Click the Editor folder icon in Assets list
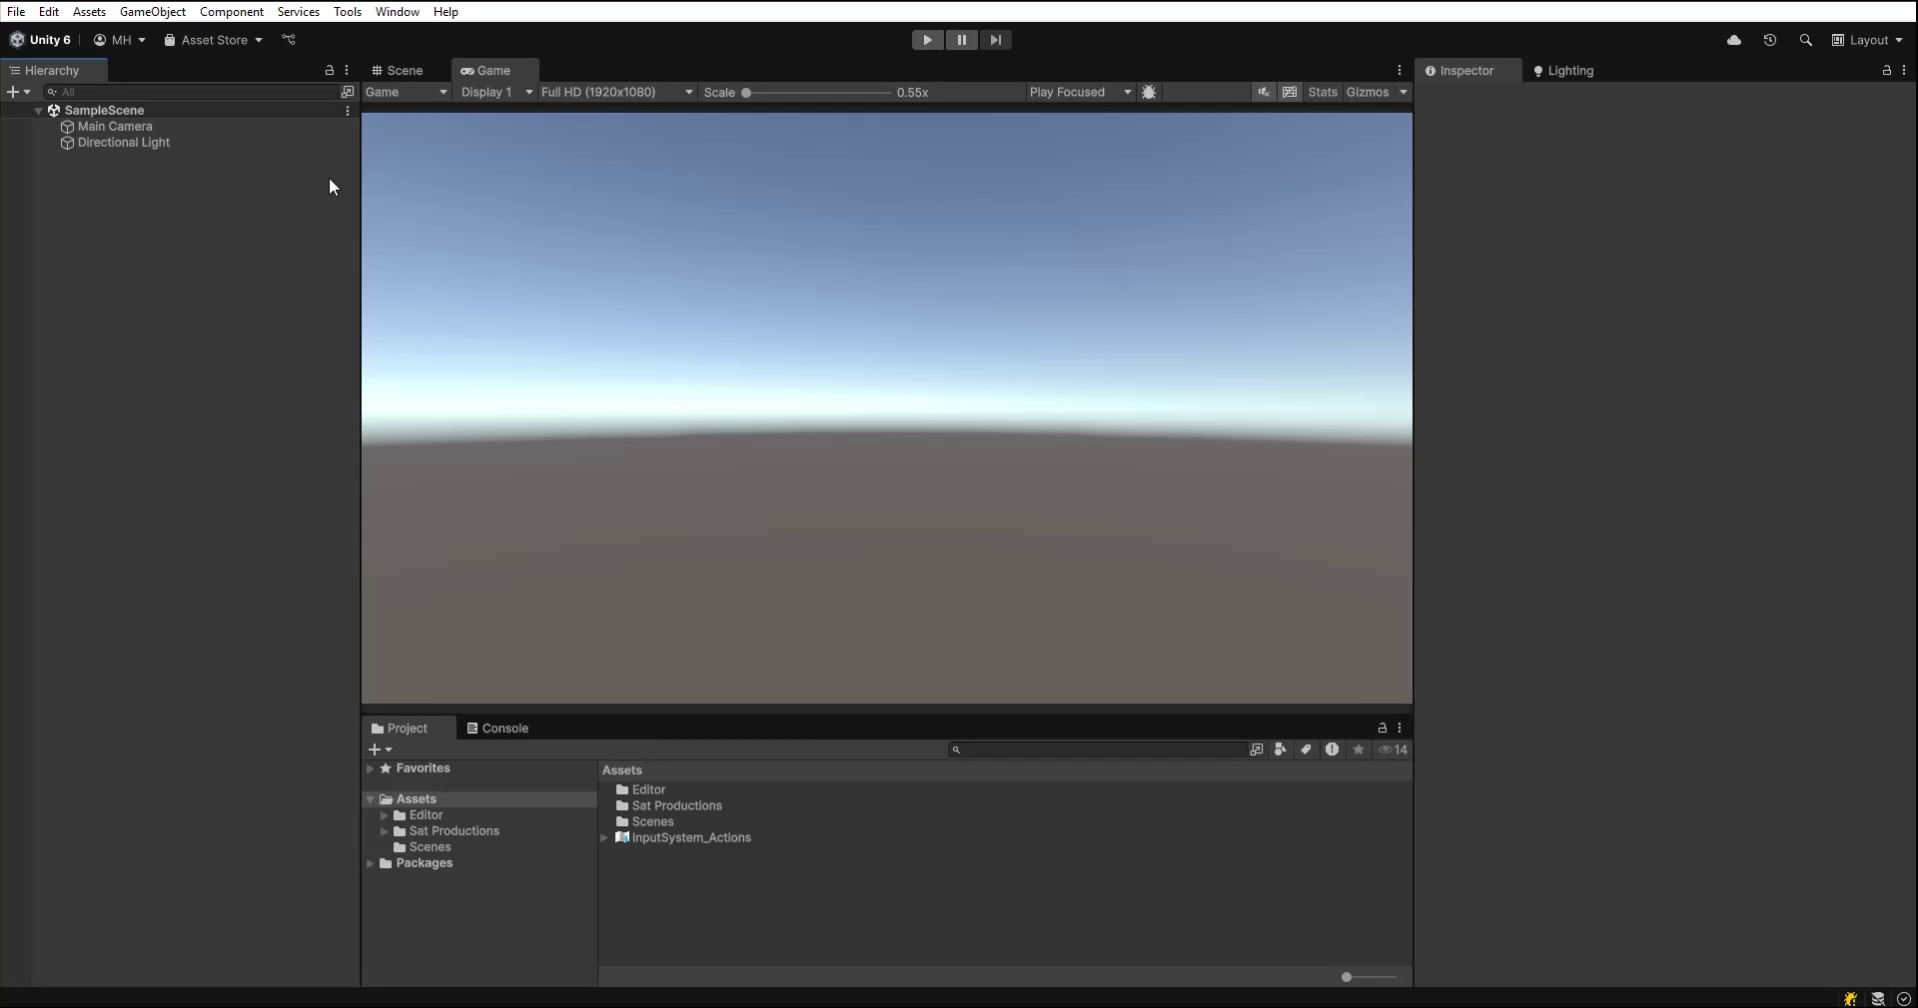The image size is (1918, 1008). coord(622,790)
